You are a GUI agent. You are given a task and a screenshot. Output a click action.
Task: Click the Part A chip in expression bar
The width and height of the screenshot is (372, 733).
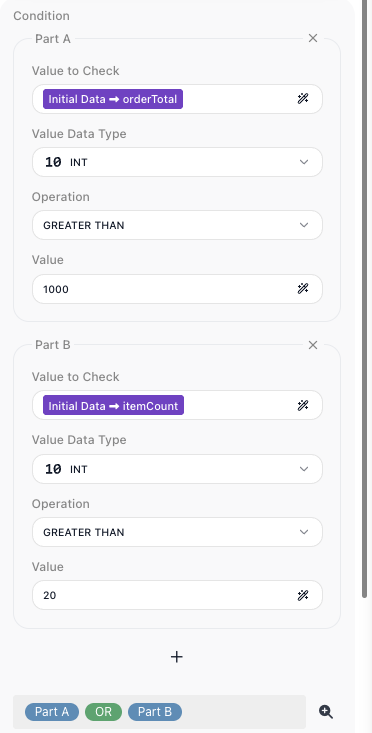tap(52, 712)
